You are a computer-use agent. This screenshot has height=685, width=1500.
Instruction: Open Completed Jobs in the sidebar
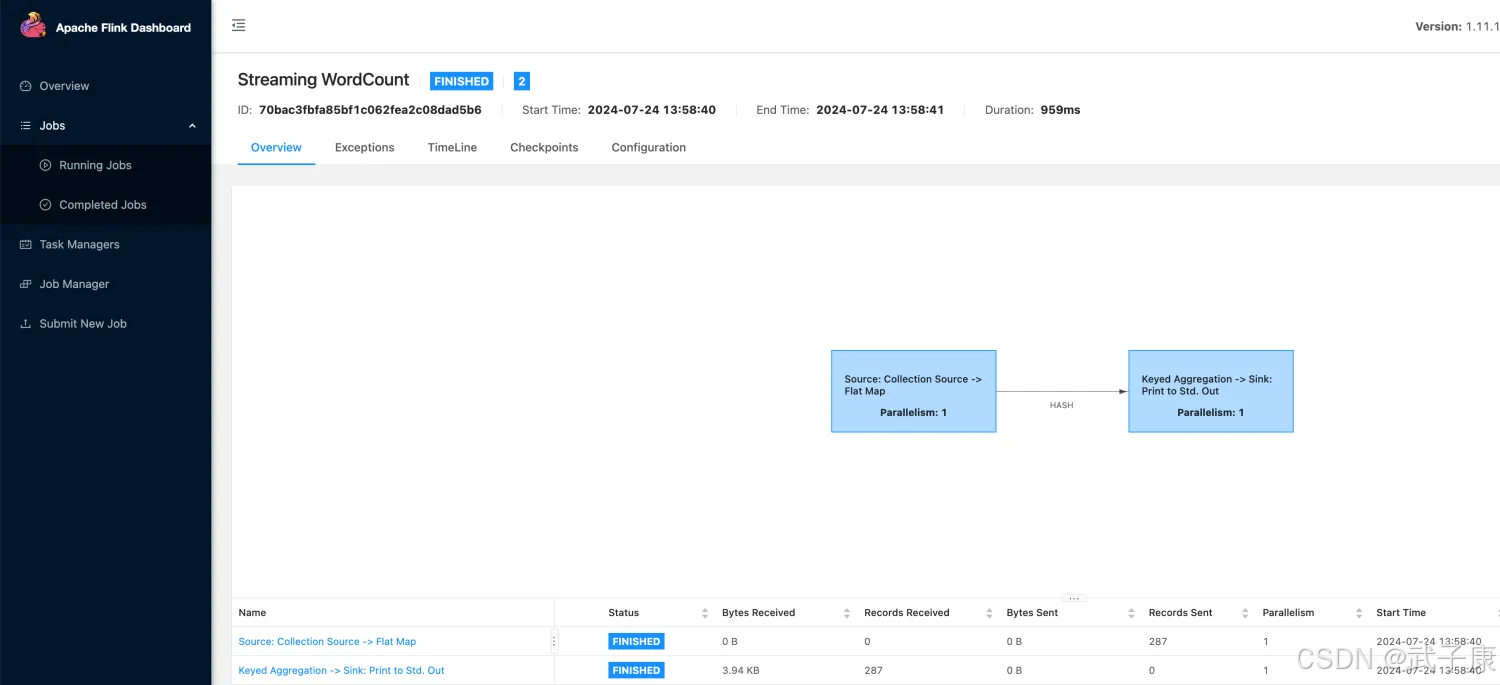pyautogui.click(x=103, y=205)
